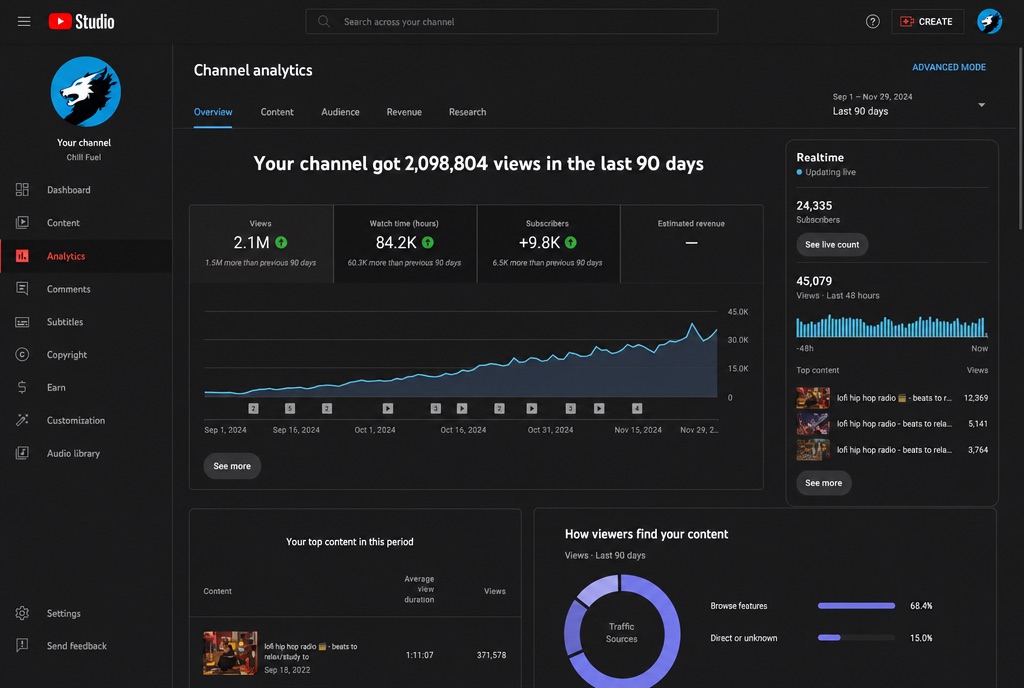The image size is (1024, 688).
Task: Open realtime video with 5,141 views
Action: [891, 424]
